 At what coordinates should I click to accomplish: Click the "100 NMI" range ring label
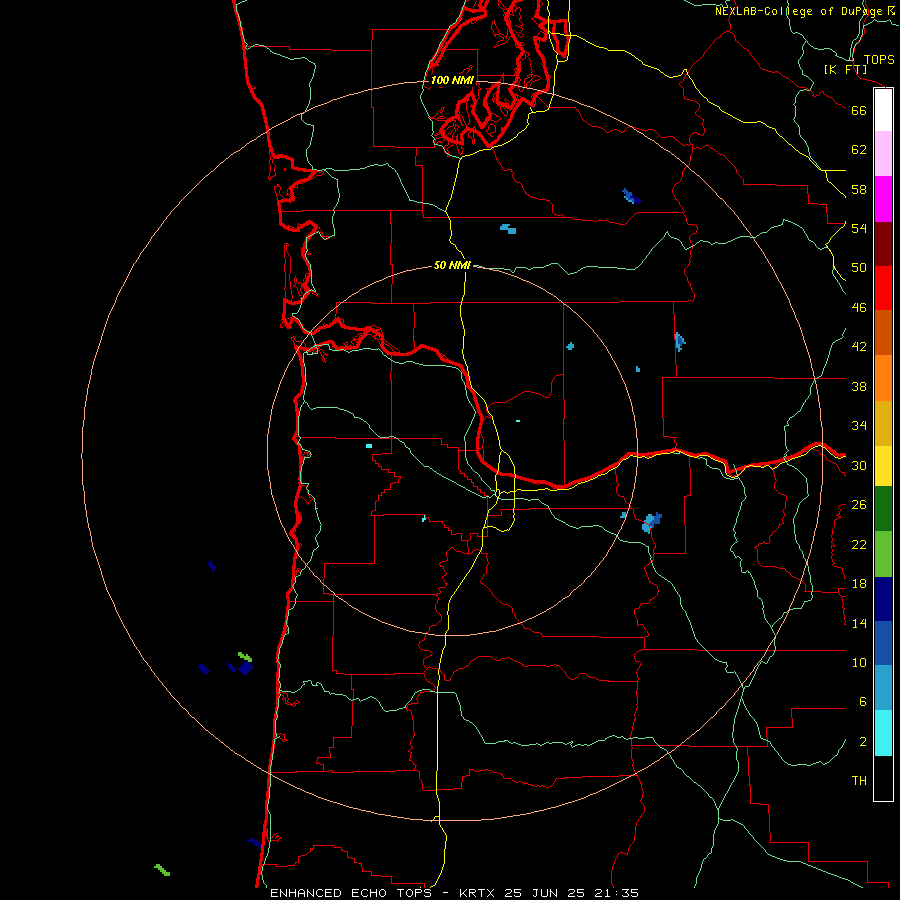452,80
